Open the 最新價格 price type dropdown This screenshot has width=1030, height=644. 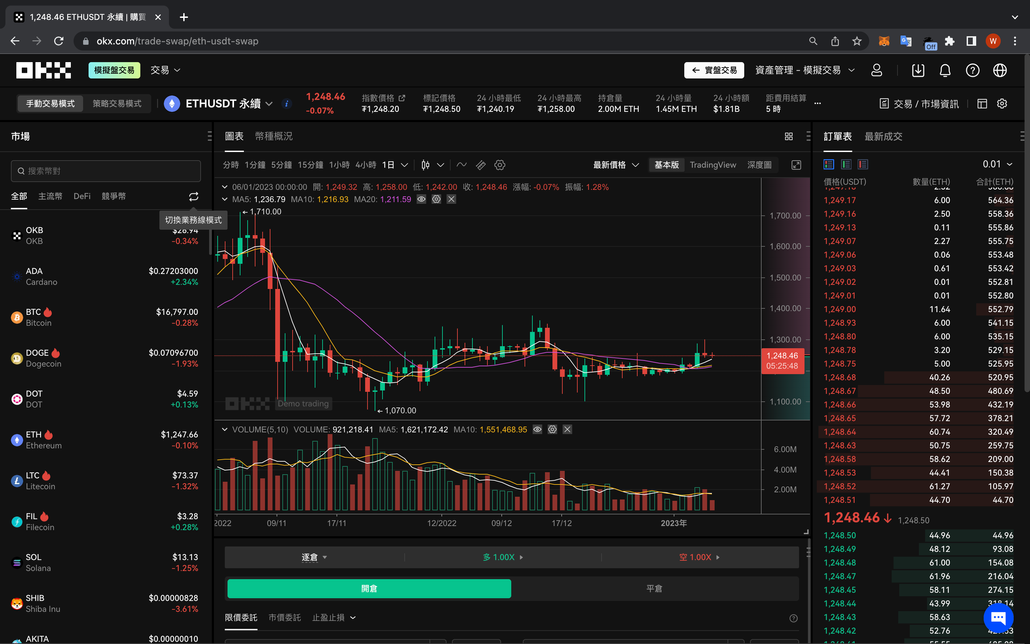[x=616, y=165]
